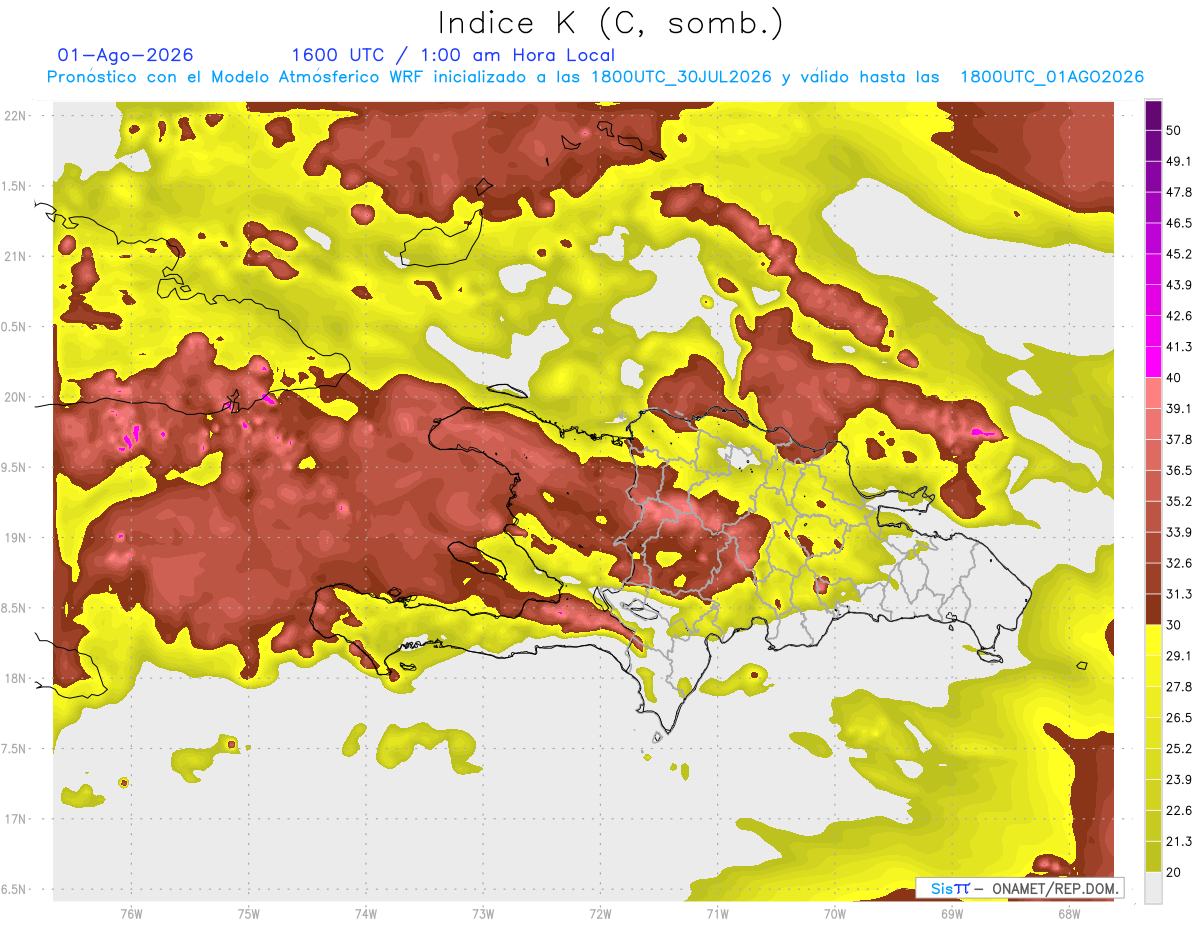Click the 76W longitude axis label

131,913
